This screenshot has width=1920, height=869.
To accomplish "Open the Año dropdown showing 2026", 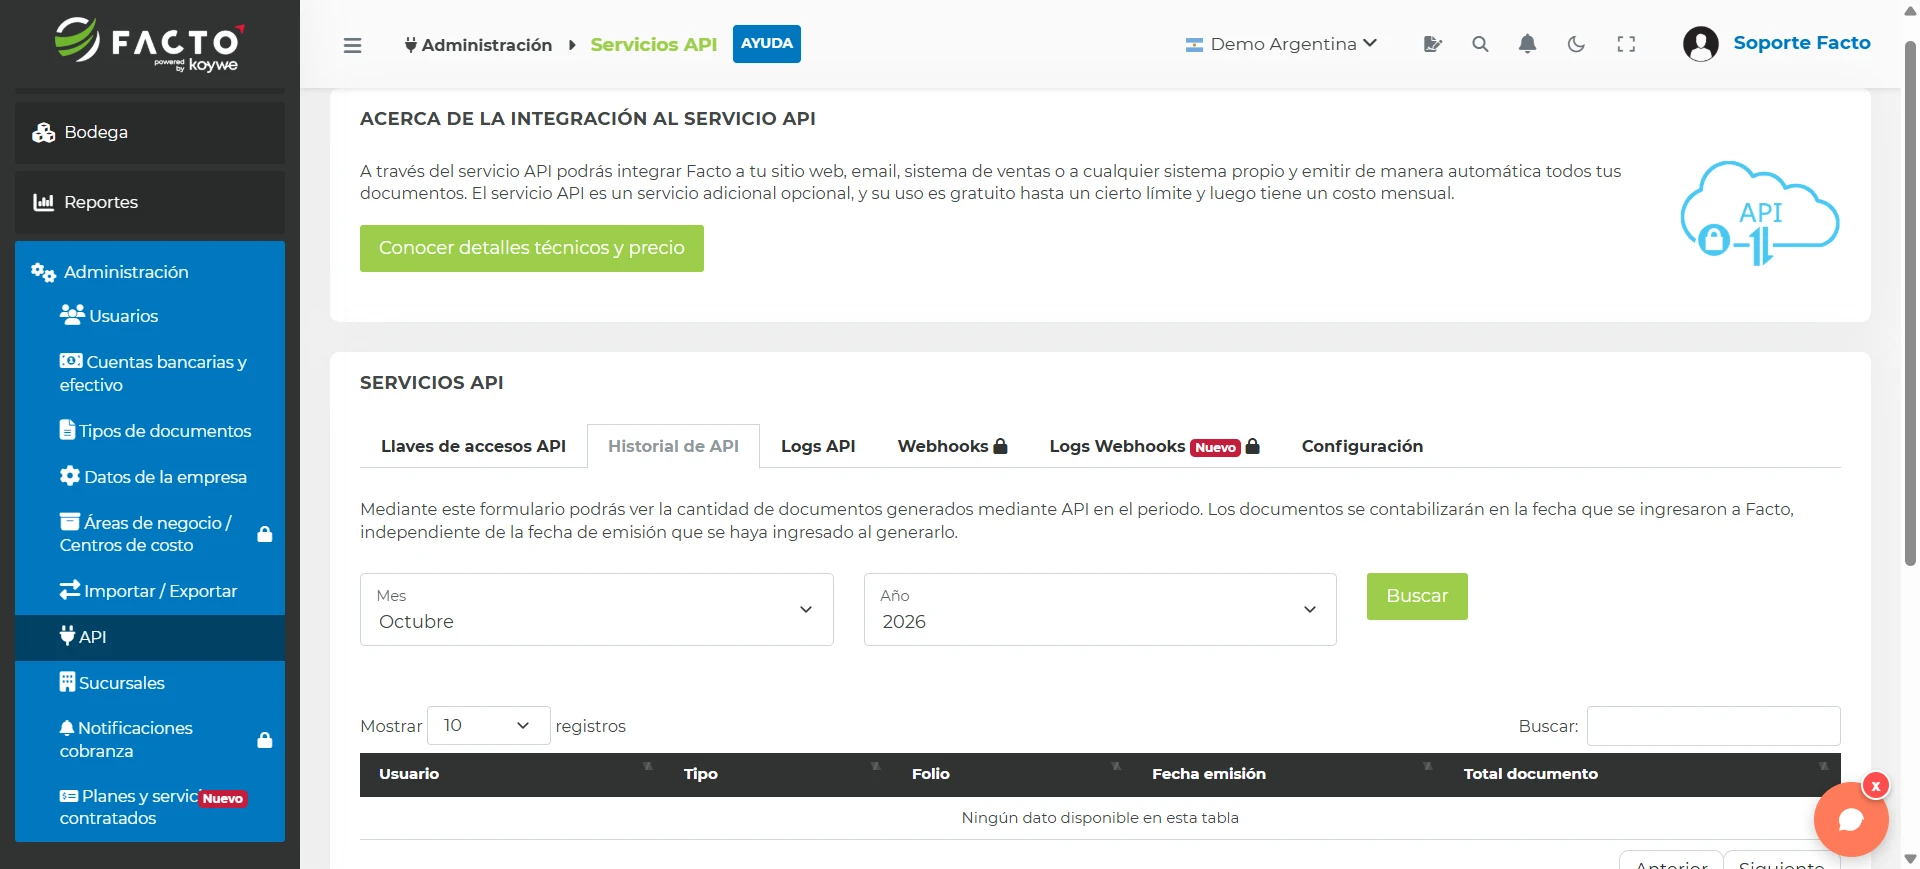I will tap(1100, 609).
